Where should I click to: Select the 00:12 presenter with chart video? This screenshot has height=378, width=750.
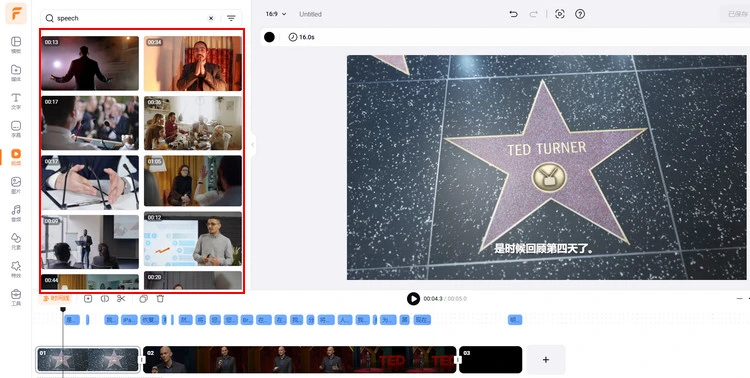point(193,239)
